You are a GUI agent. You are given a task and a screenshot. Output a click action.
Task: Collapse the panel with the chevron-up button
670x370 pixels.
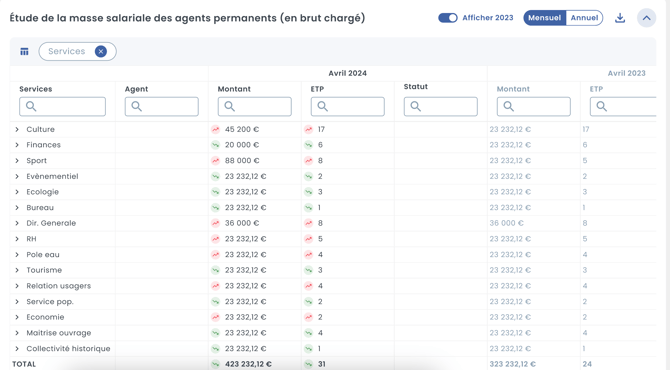(x=646, y=18)
